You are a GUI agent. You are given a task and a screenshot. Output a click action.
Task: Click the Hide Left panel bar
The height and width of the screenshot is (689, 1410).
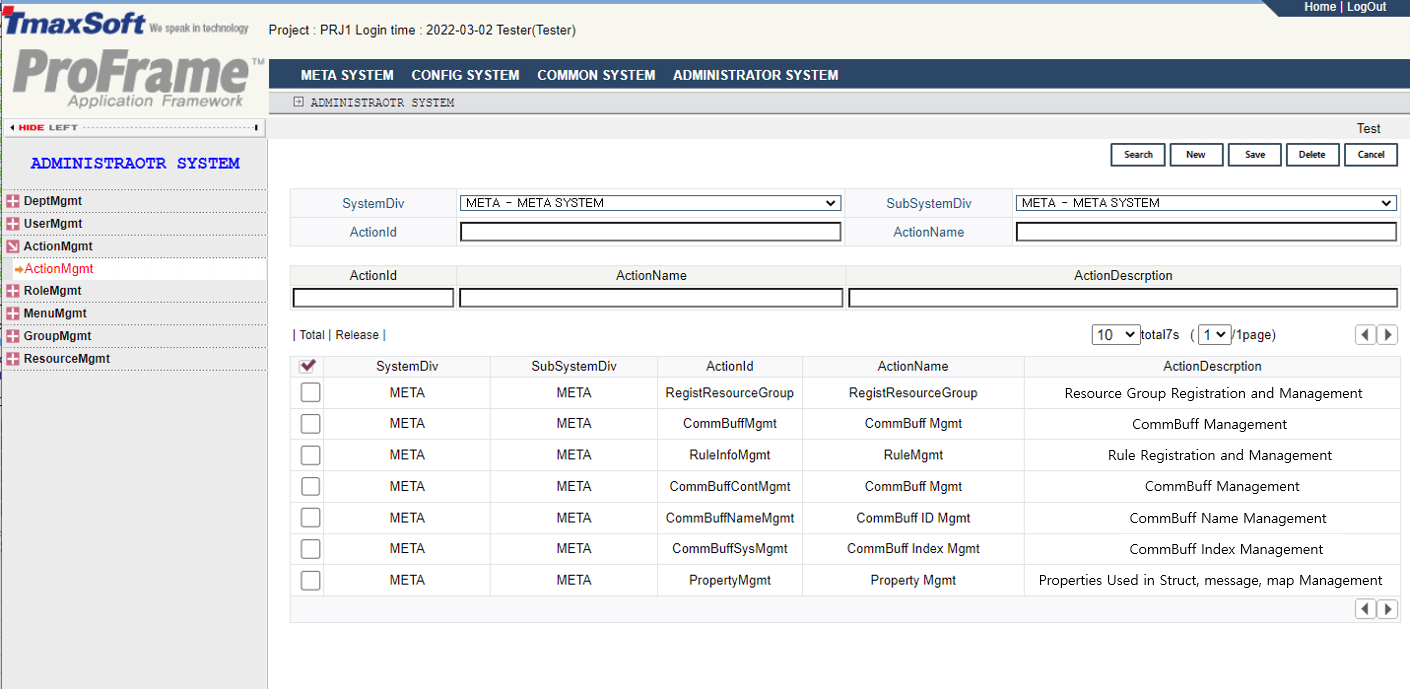(x=134, y=127)
